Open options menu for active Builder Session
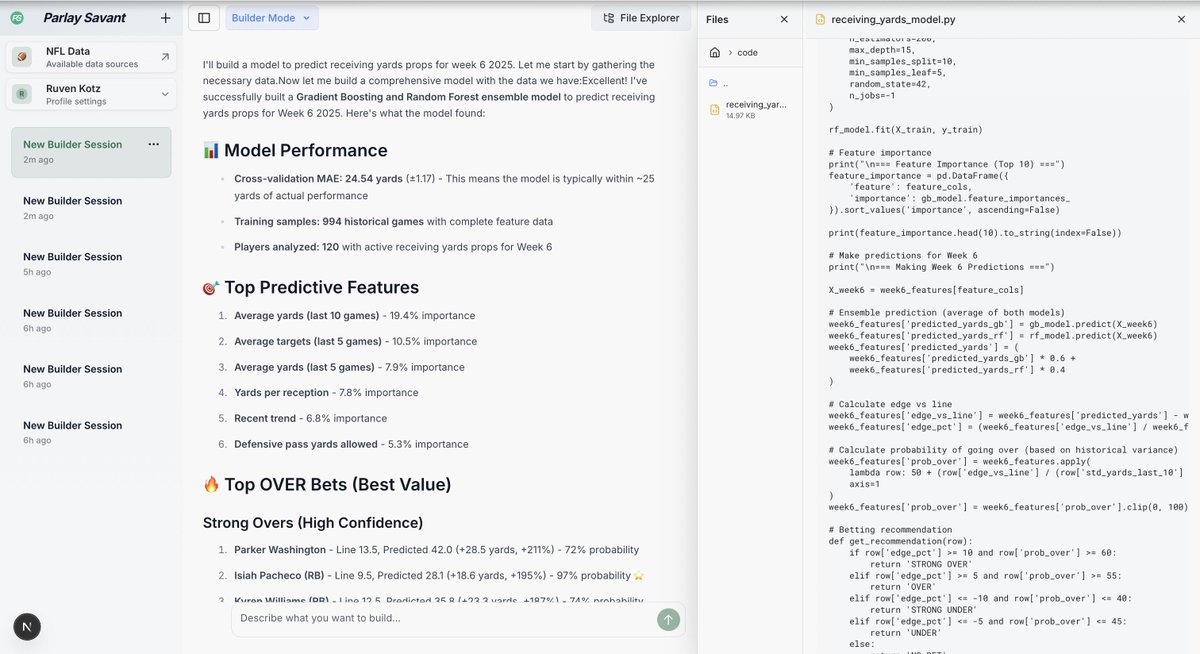This screenshot has height=654, width=1200. (x=153, y=144)
